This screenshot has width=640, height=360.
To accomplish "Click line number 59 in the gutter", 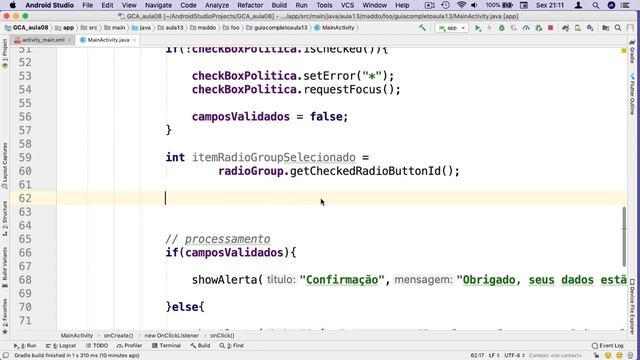I will click(x=25, y=158).
